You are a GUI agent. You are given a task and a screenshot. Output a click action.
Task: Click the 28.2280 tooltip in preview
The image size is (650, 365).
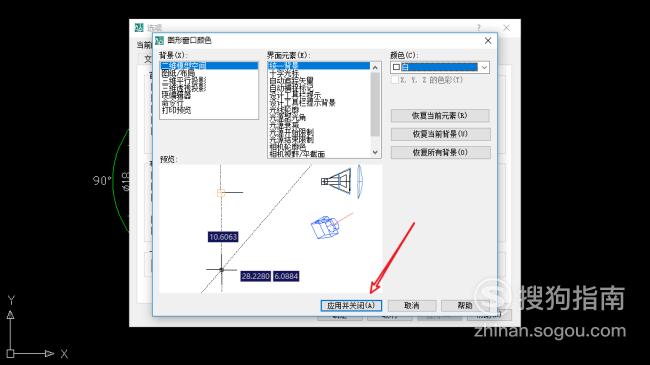coord(256,276)
